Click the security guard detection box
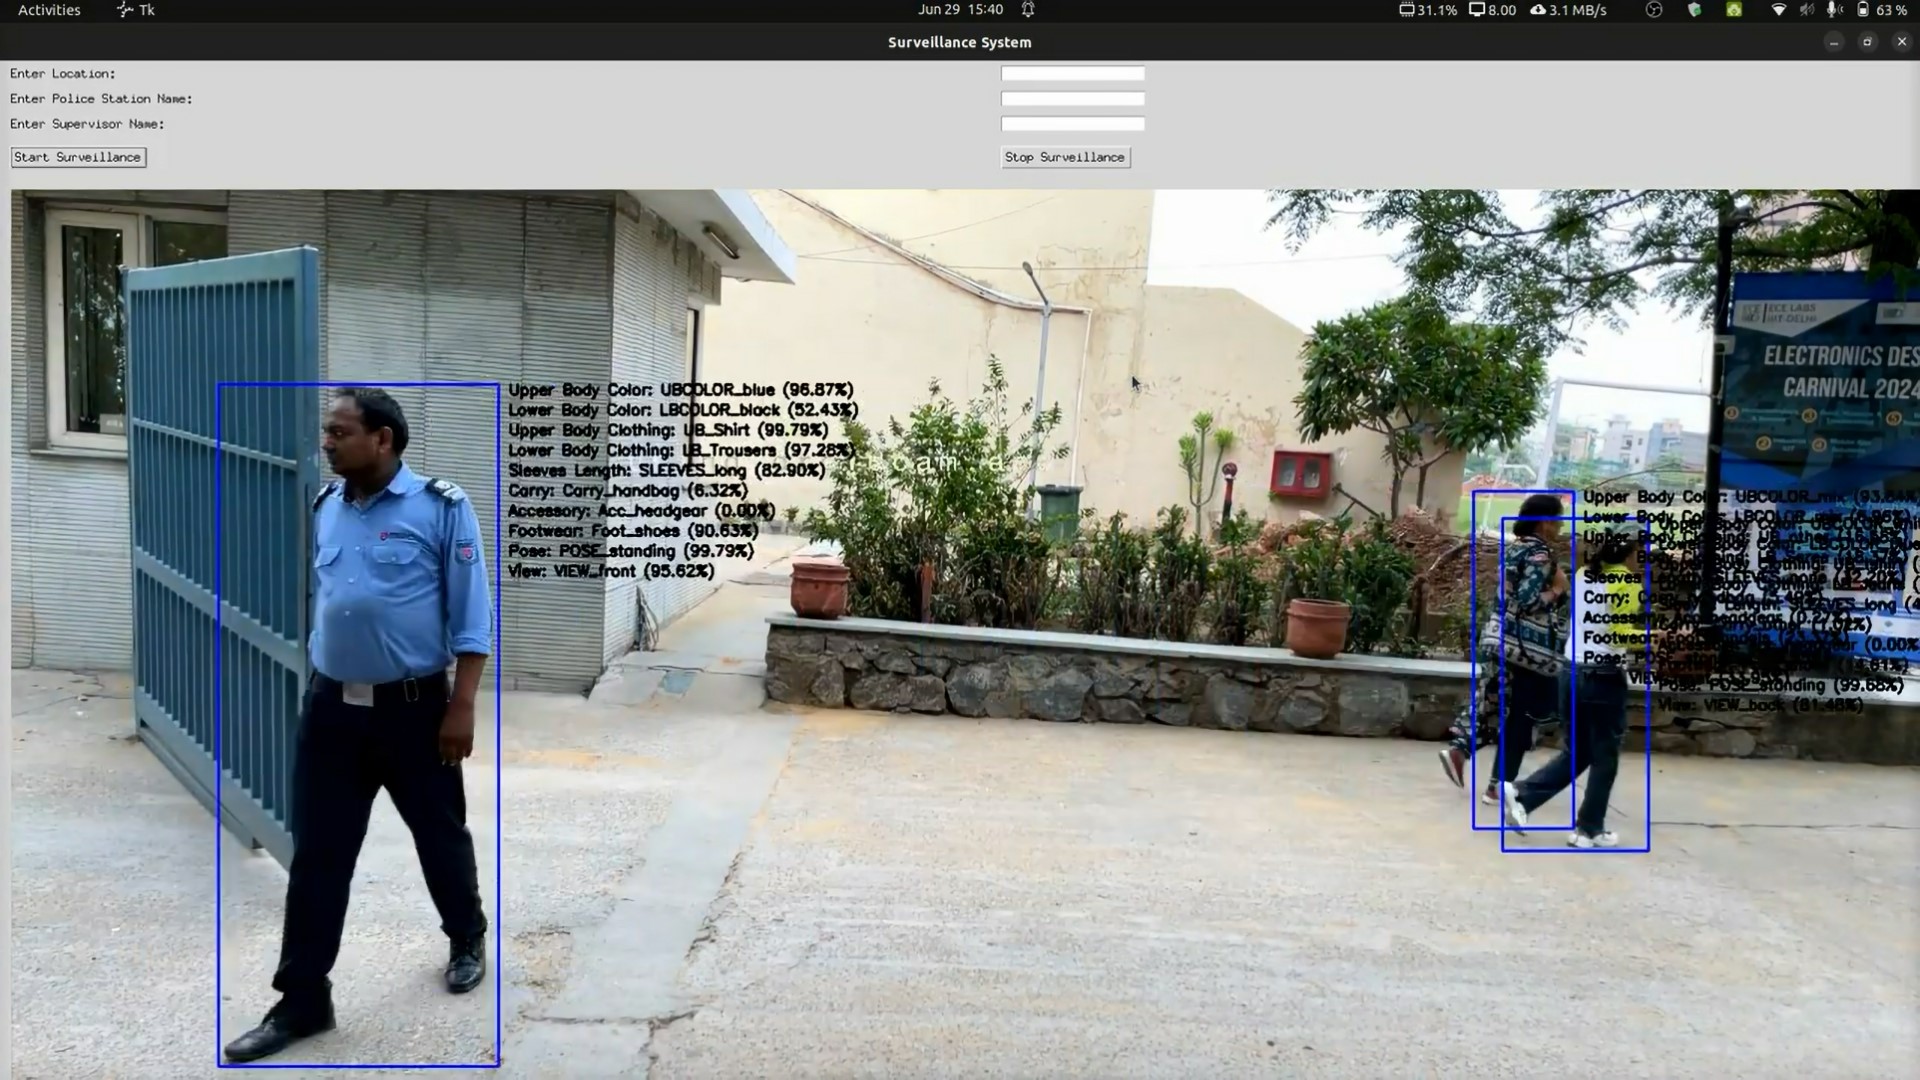This screenshot has height=1080, width=1920. [358, 725]
